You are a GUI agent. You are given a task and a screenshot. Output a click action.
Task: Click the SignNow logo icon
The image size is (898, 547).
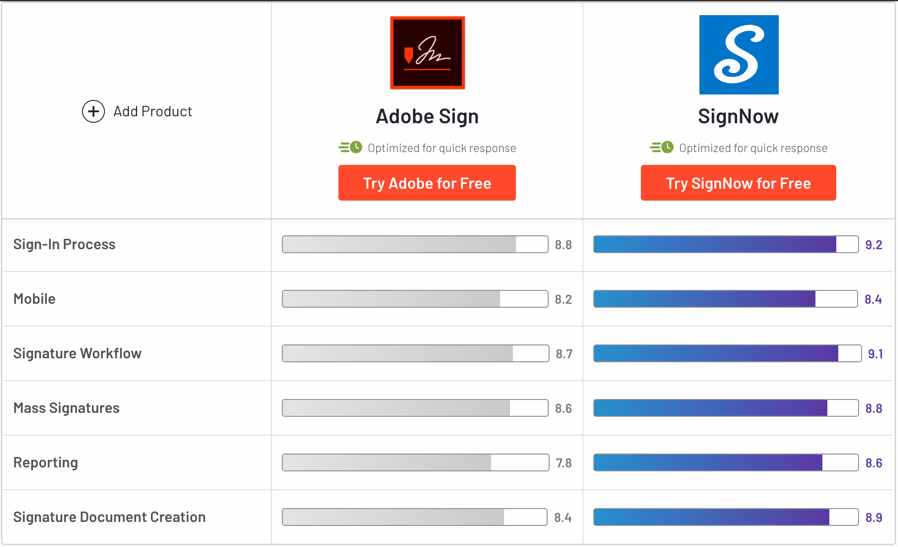tap(738, 54)
